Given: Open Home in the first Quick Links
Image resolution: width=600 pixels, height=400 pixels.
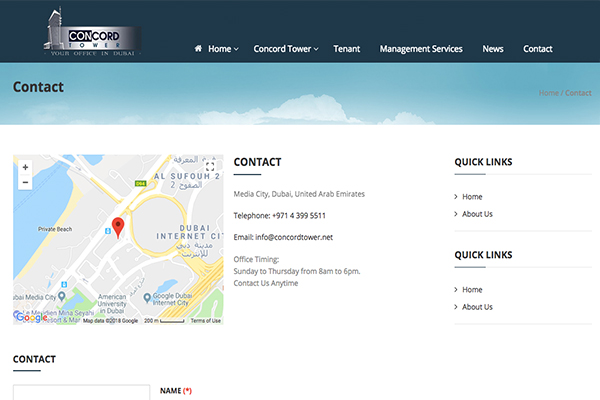Looking at the screenshot, I should point(472,197).
